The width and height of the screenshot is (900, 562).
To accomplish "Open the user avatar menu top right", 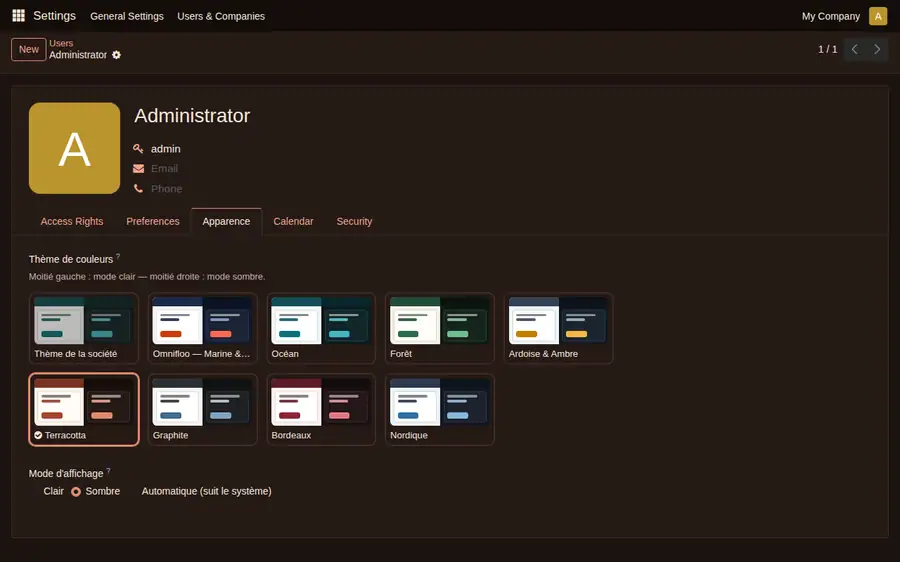I will click(x=878, y=16).
